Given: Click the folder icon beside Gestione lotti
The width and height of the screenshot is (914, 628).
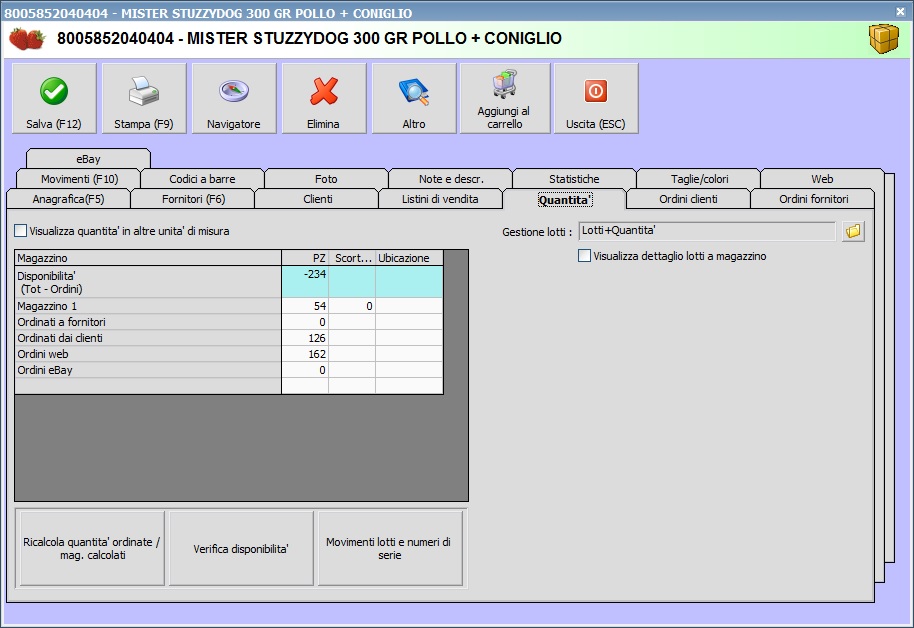Looking at the screenshot, I should [853, 231].
